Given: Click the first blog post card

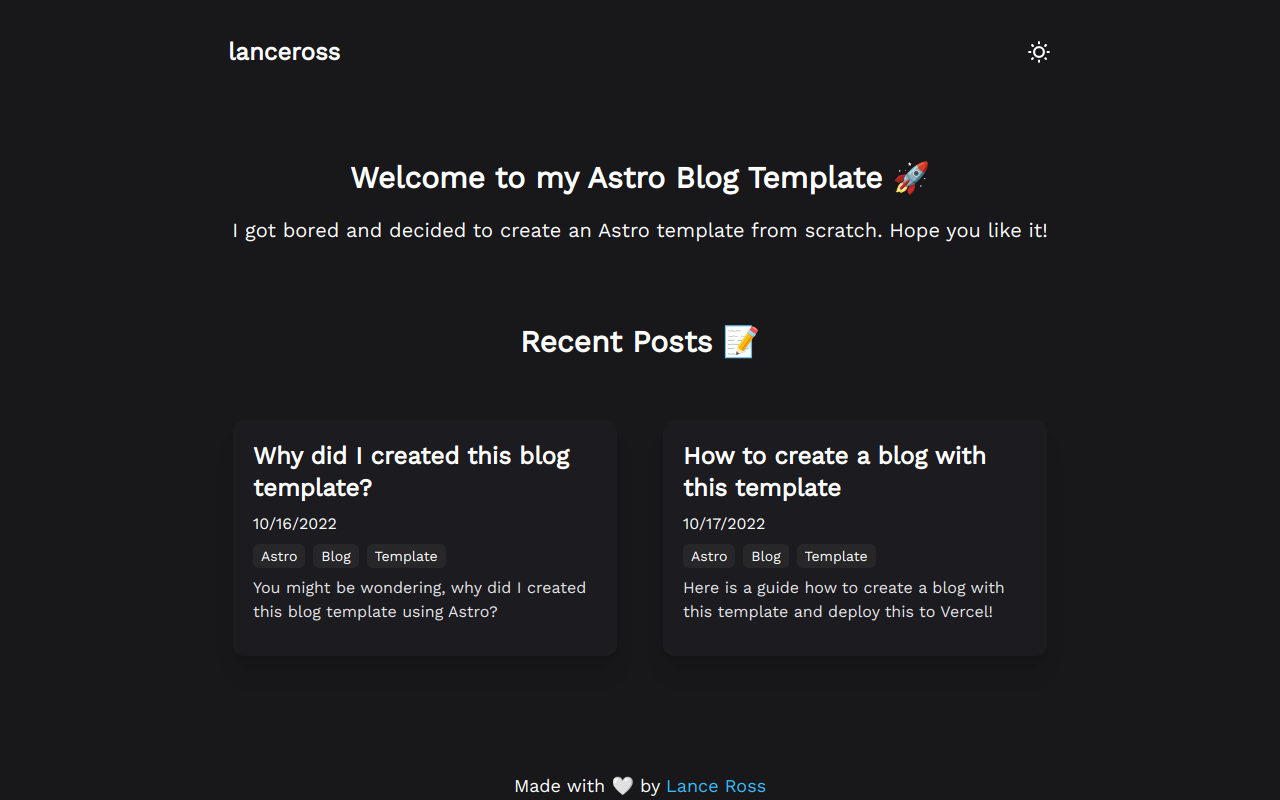Looking at the screenshot, I should (x=424, y=537).
